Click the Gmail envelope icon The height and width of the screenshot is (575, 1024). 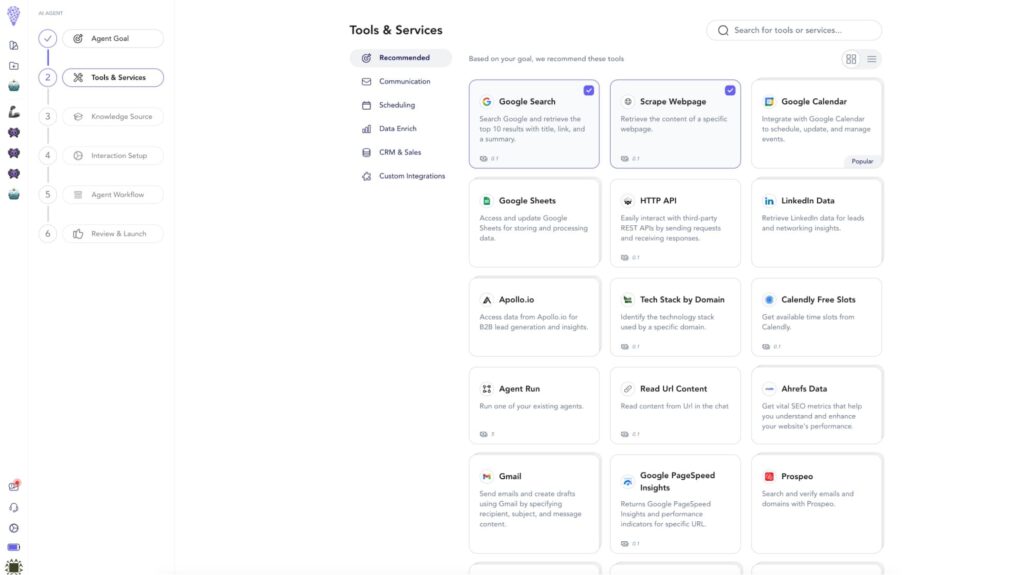point(487,477)
